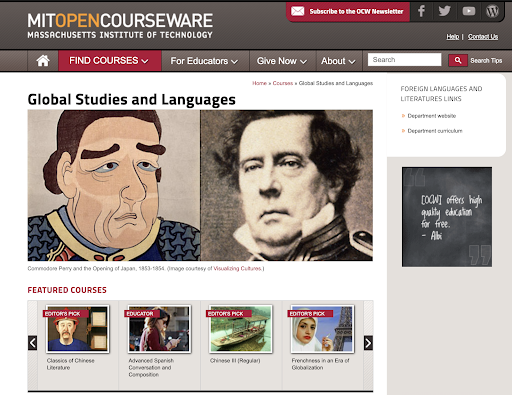Open the Visualizing Cultures link
This screenshot has height=395, width=512.
click(x=238, y=268)
